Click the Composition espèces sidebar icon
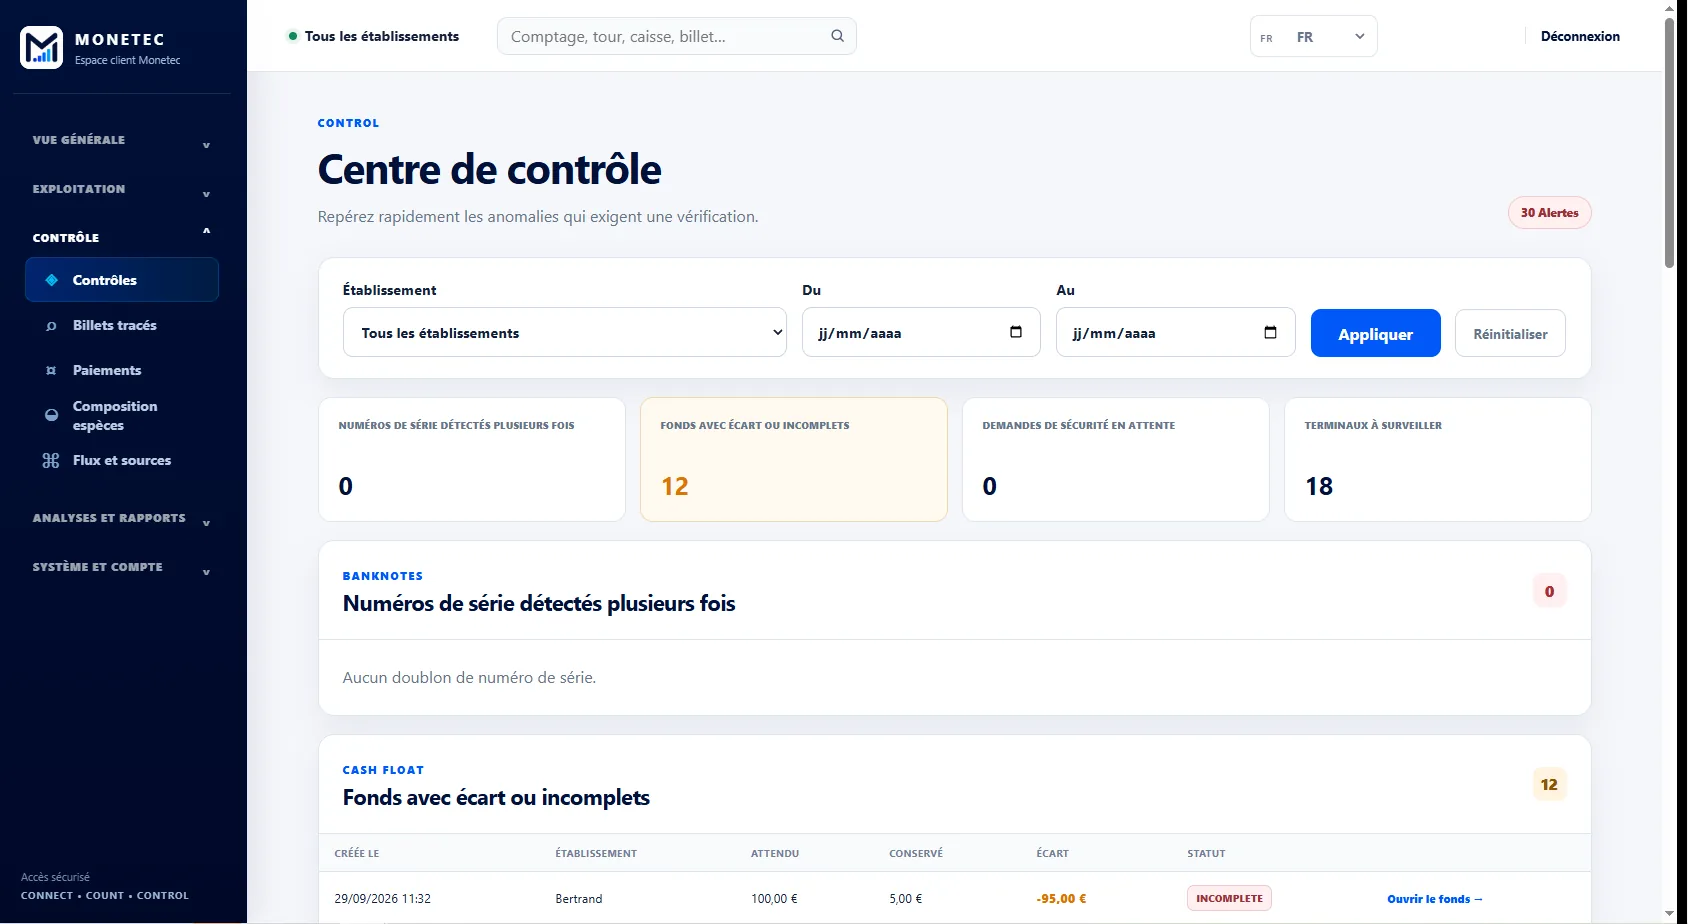The height and width of the screenshot is (924, 1688). pos(51,415)
